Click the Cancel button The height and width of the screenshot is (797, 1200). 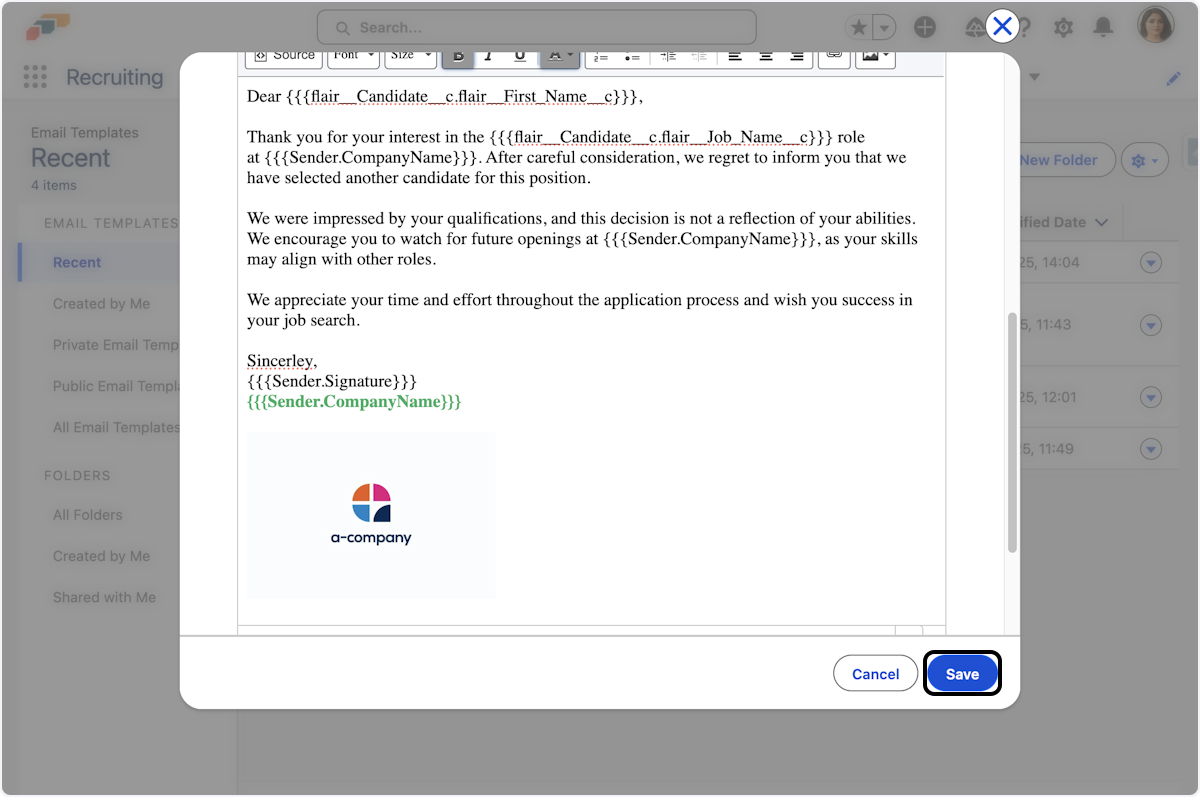point(875,674)
